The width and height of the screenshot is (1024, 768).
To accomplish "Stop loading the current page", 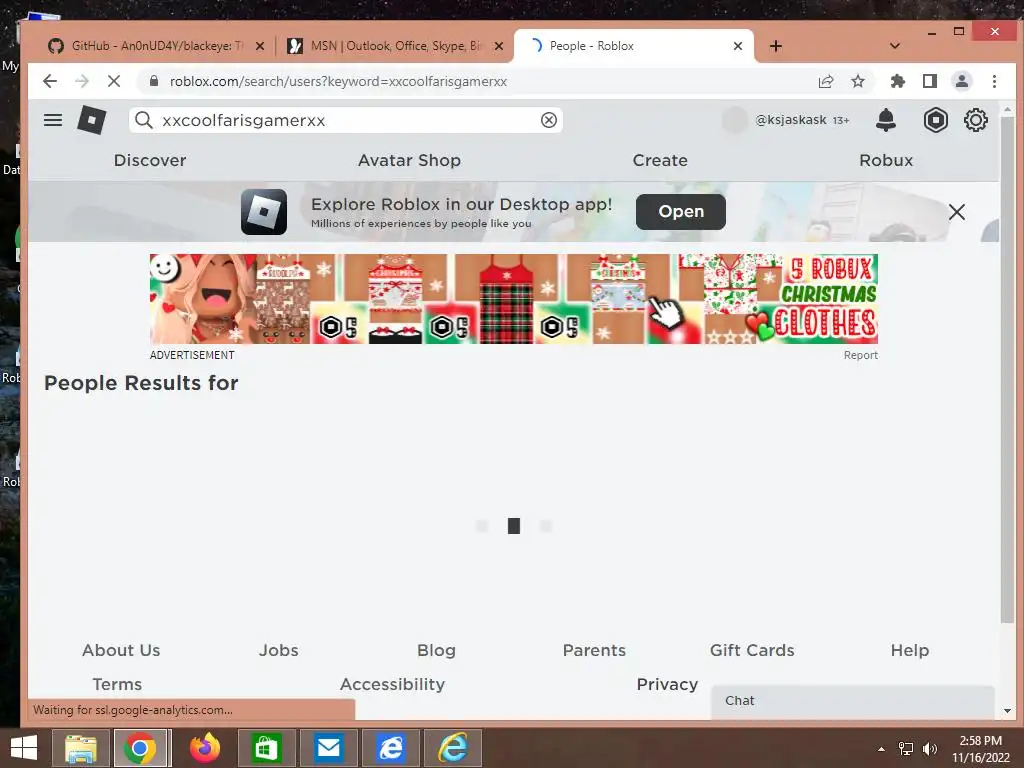I will pos(114,81).
